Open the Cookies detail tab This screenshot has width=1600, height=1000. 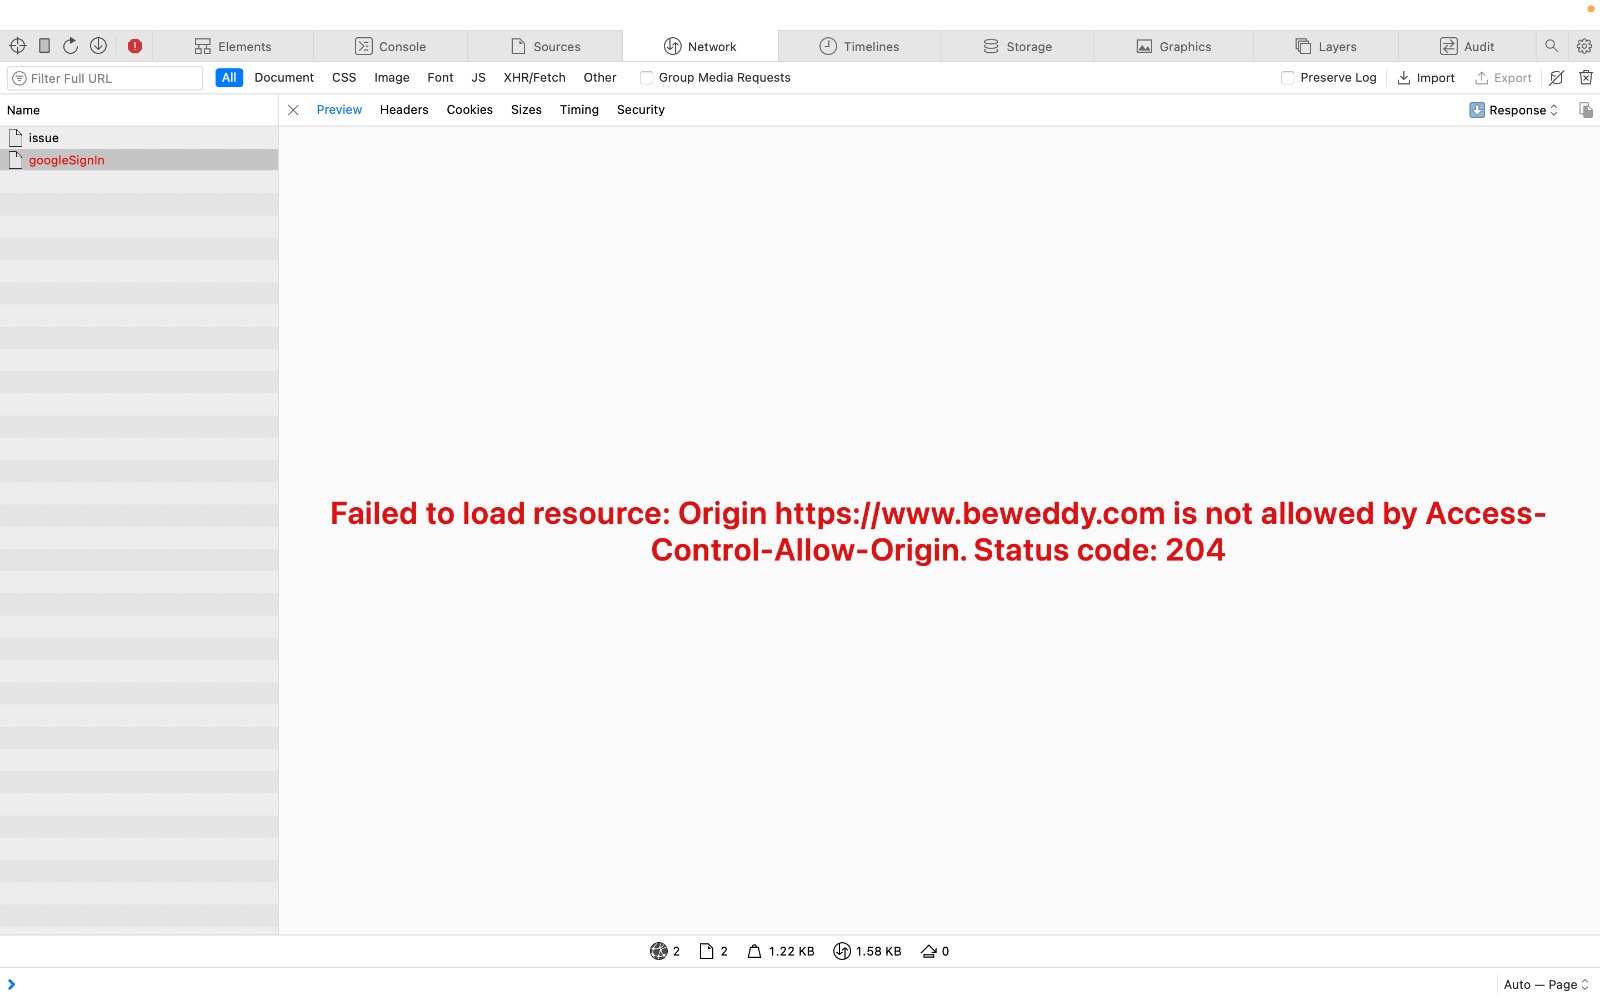(x=470, y=110)
